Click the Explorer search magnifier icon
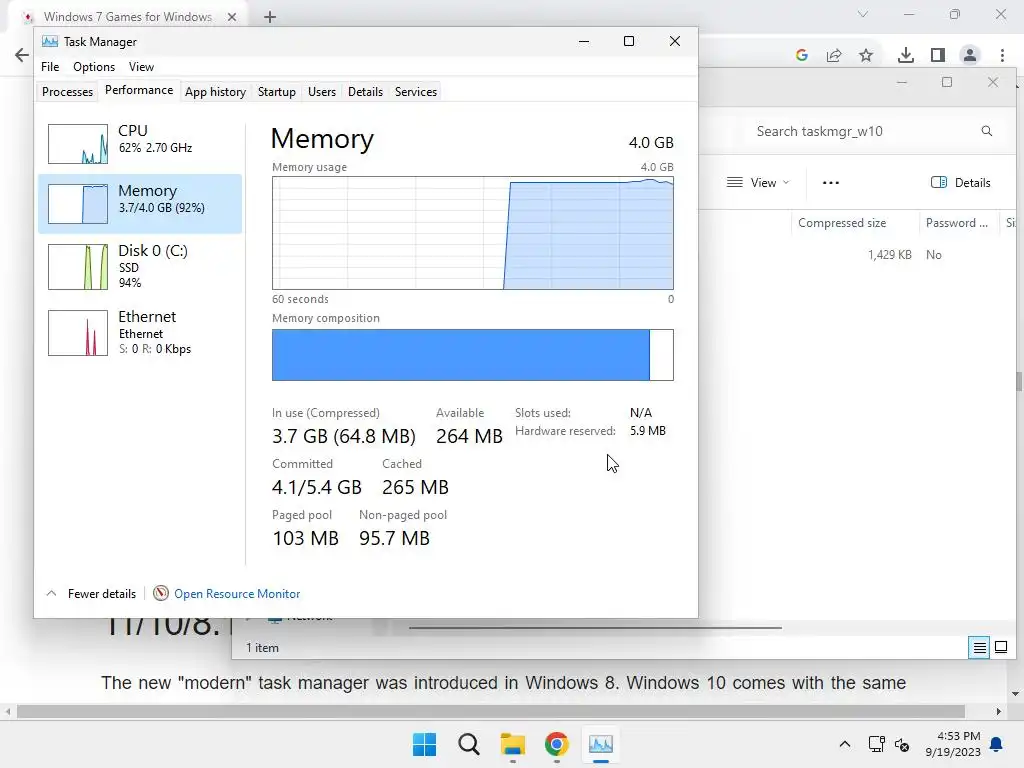Viewport: 1024px width, 768px height. point(987,131)
